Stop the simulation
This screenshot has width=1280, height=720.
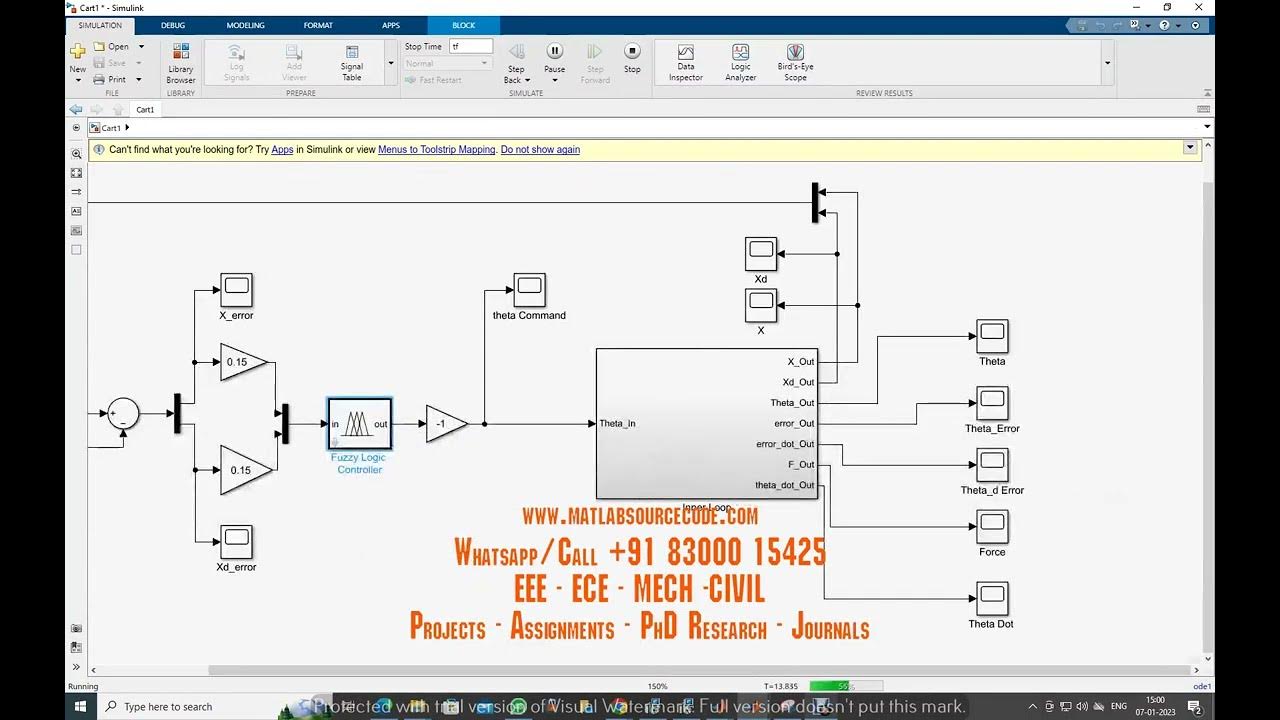[x=632, y=58]
